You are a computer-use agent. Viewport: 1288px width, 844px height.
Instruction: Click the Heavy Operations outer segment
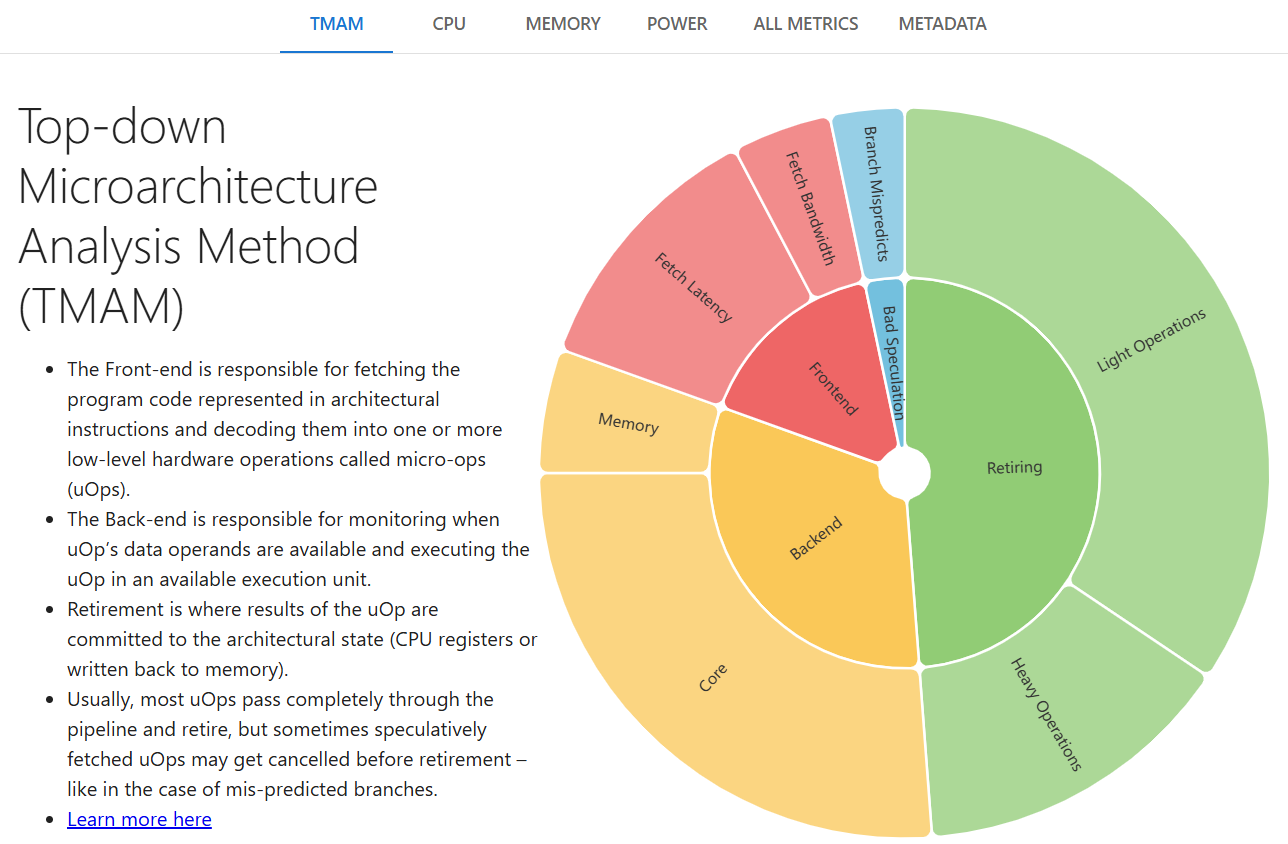click(x=1045, y=715)
